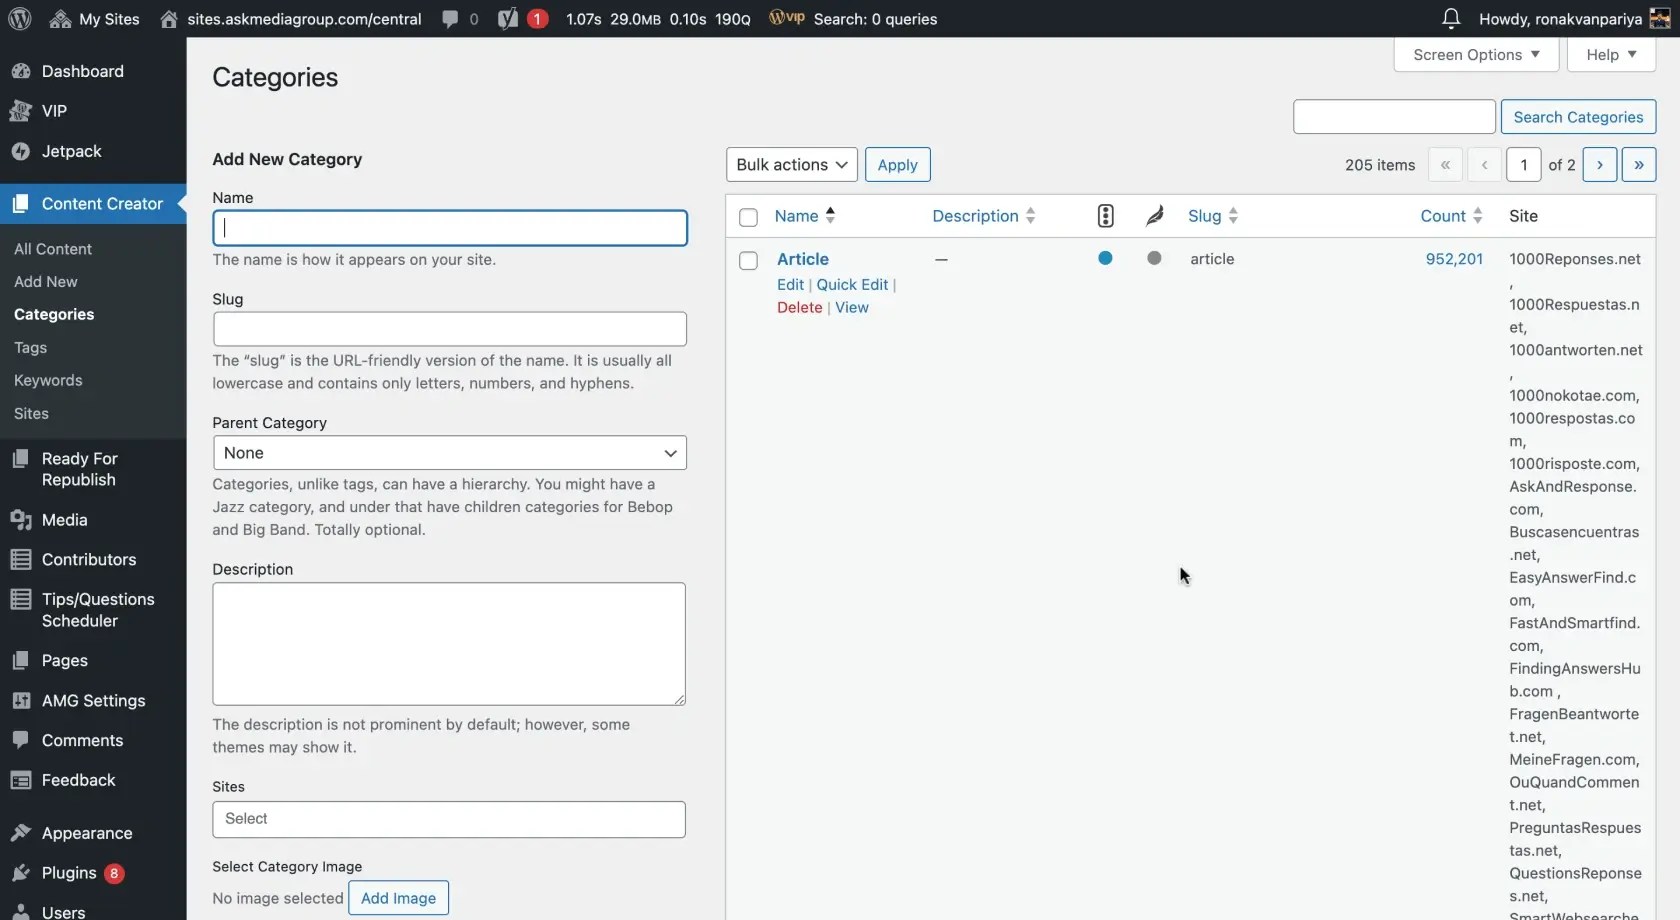Image resolution: width=1680 pixels, height=920 pixels.
Task: Open Tags in Content Creator submenu
Action: [30, 348]
